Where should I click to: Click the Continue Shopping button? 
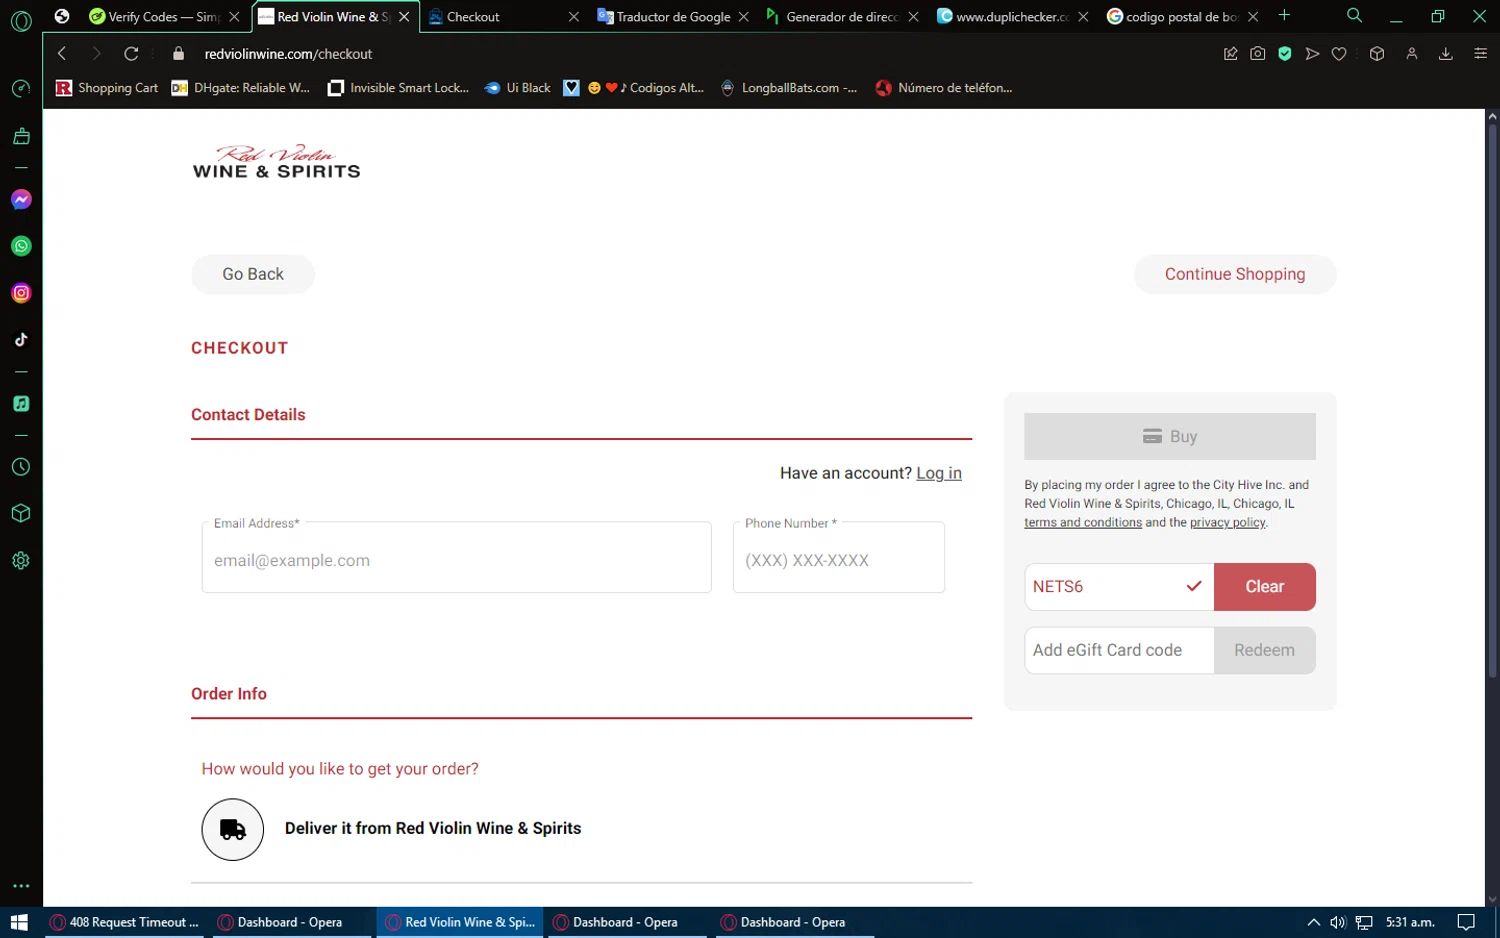point(1235,274)
